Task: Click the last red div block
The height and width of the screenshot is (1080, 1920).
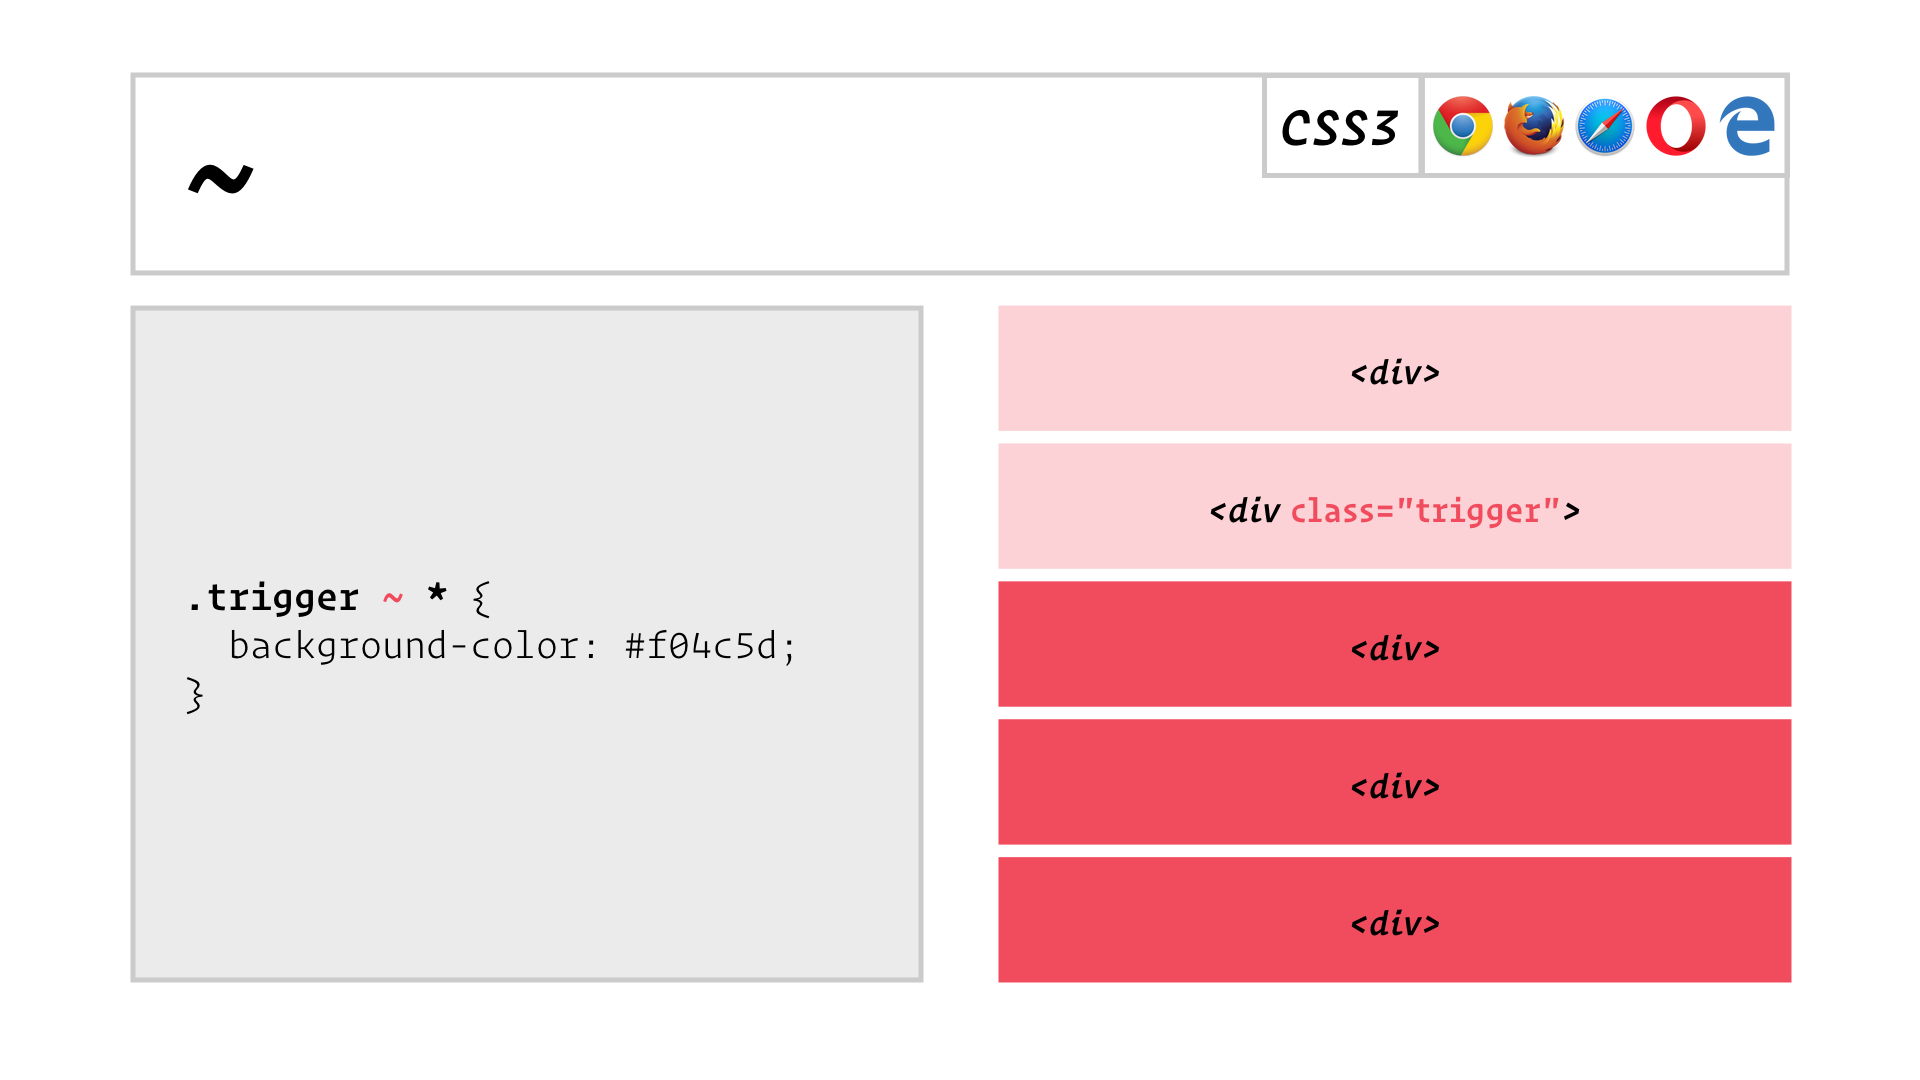Action: 1394,920
